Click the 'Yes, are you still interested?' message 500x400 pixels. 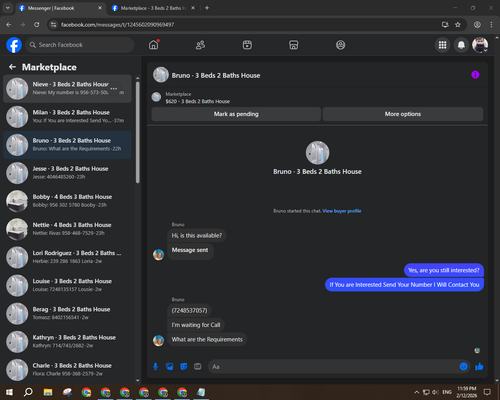click(444, 270)
